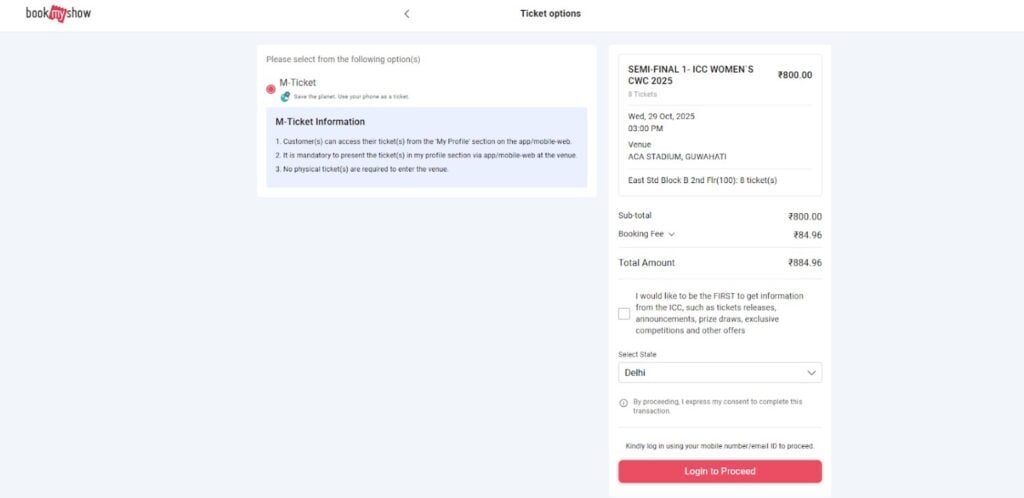Click the BookMyShow logo
This screenshot has width=1024, height=498.
[x=58, y=13]
